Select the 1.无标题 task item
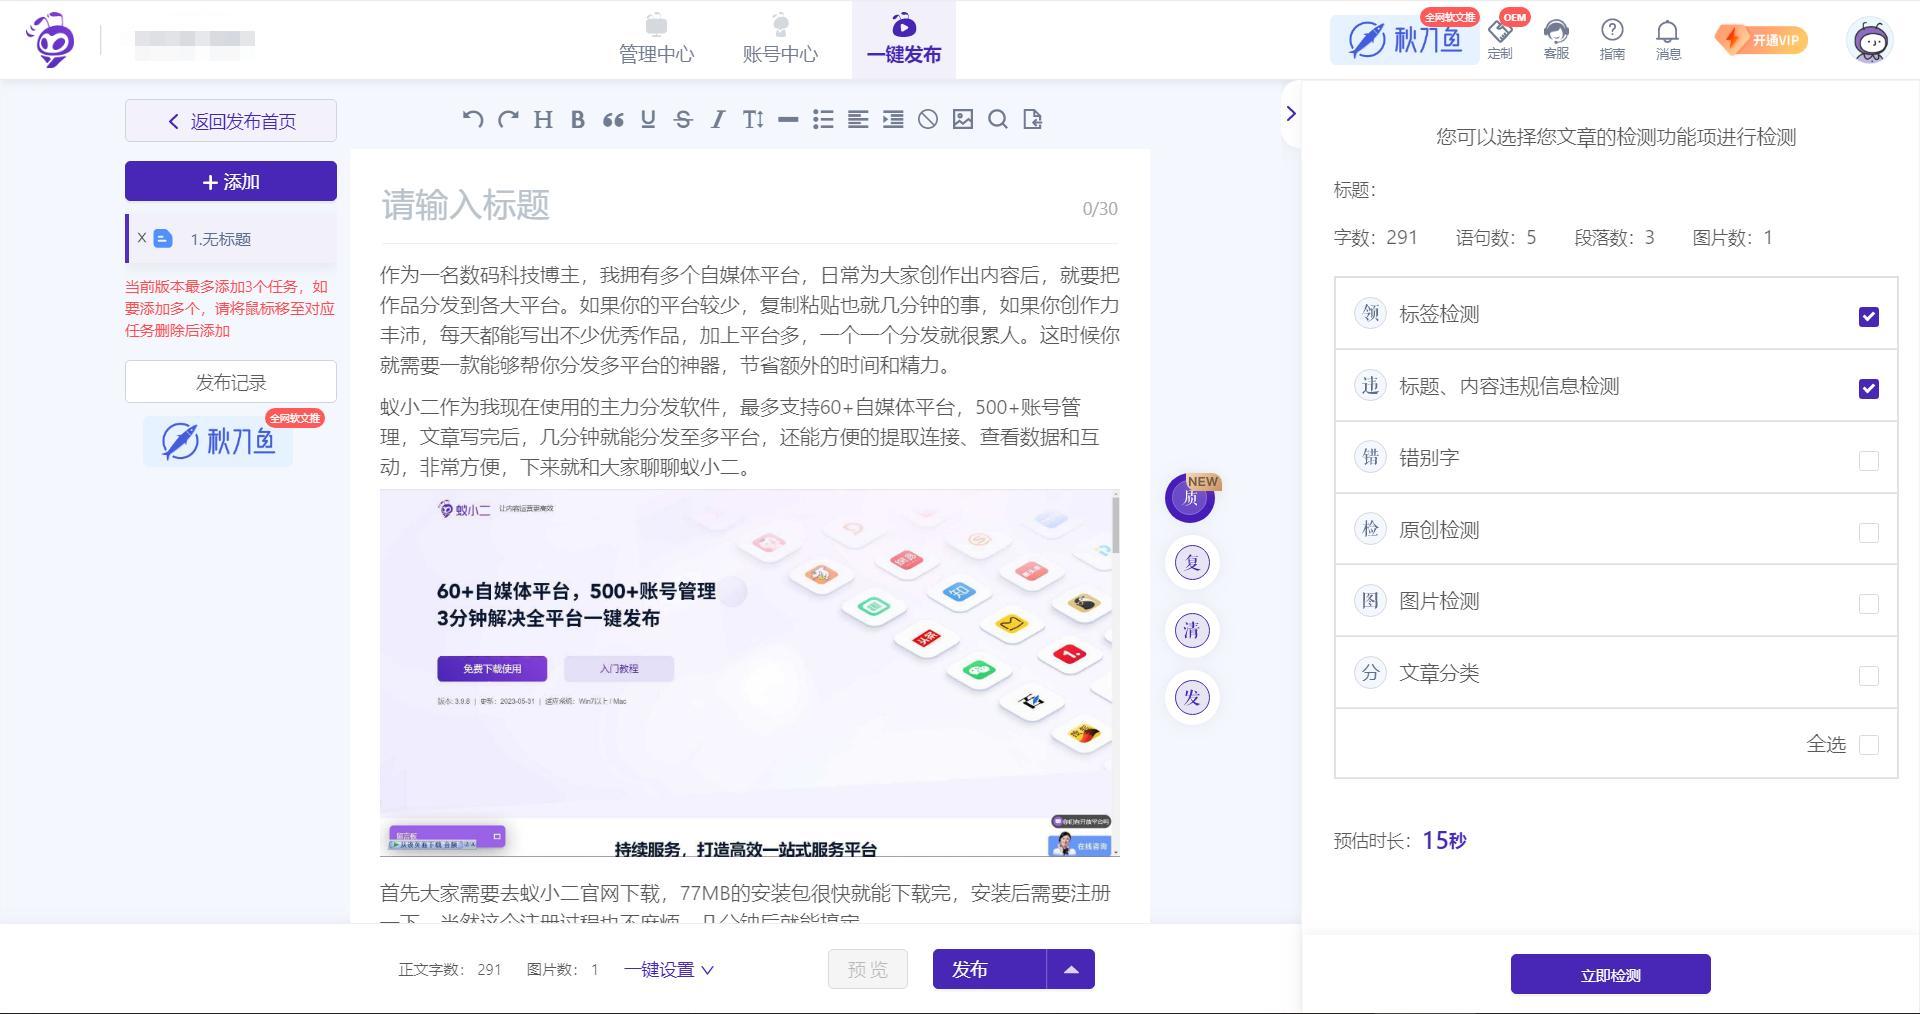This screenshot has height=1014, width=1920. point(232,239)
